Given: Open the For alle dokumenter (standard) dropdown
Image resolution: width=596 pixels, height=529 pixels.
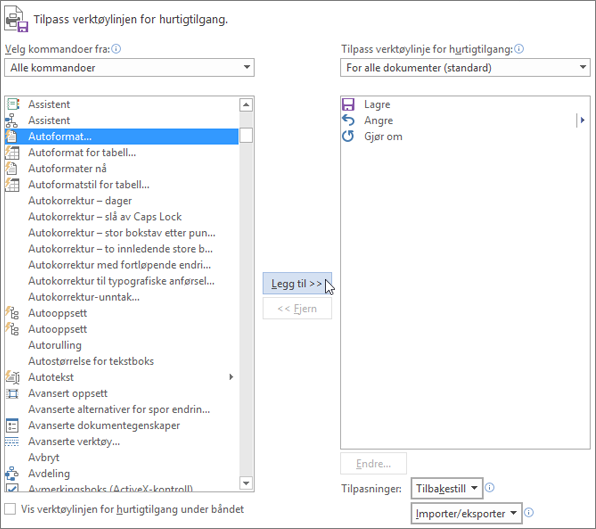Looking at the screenshot, I should point(465,68).
